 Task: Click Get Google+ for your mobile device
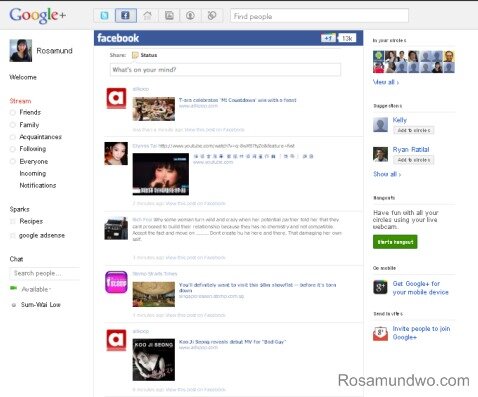point(420,288)
